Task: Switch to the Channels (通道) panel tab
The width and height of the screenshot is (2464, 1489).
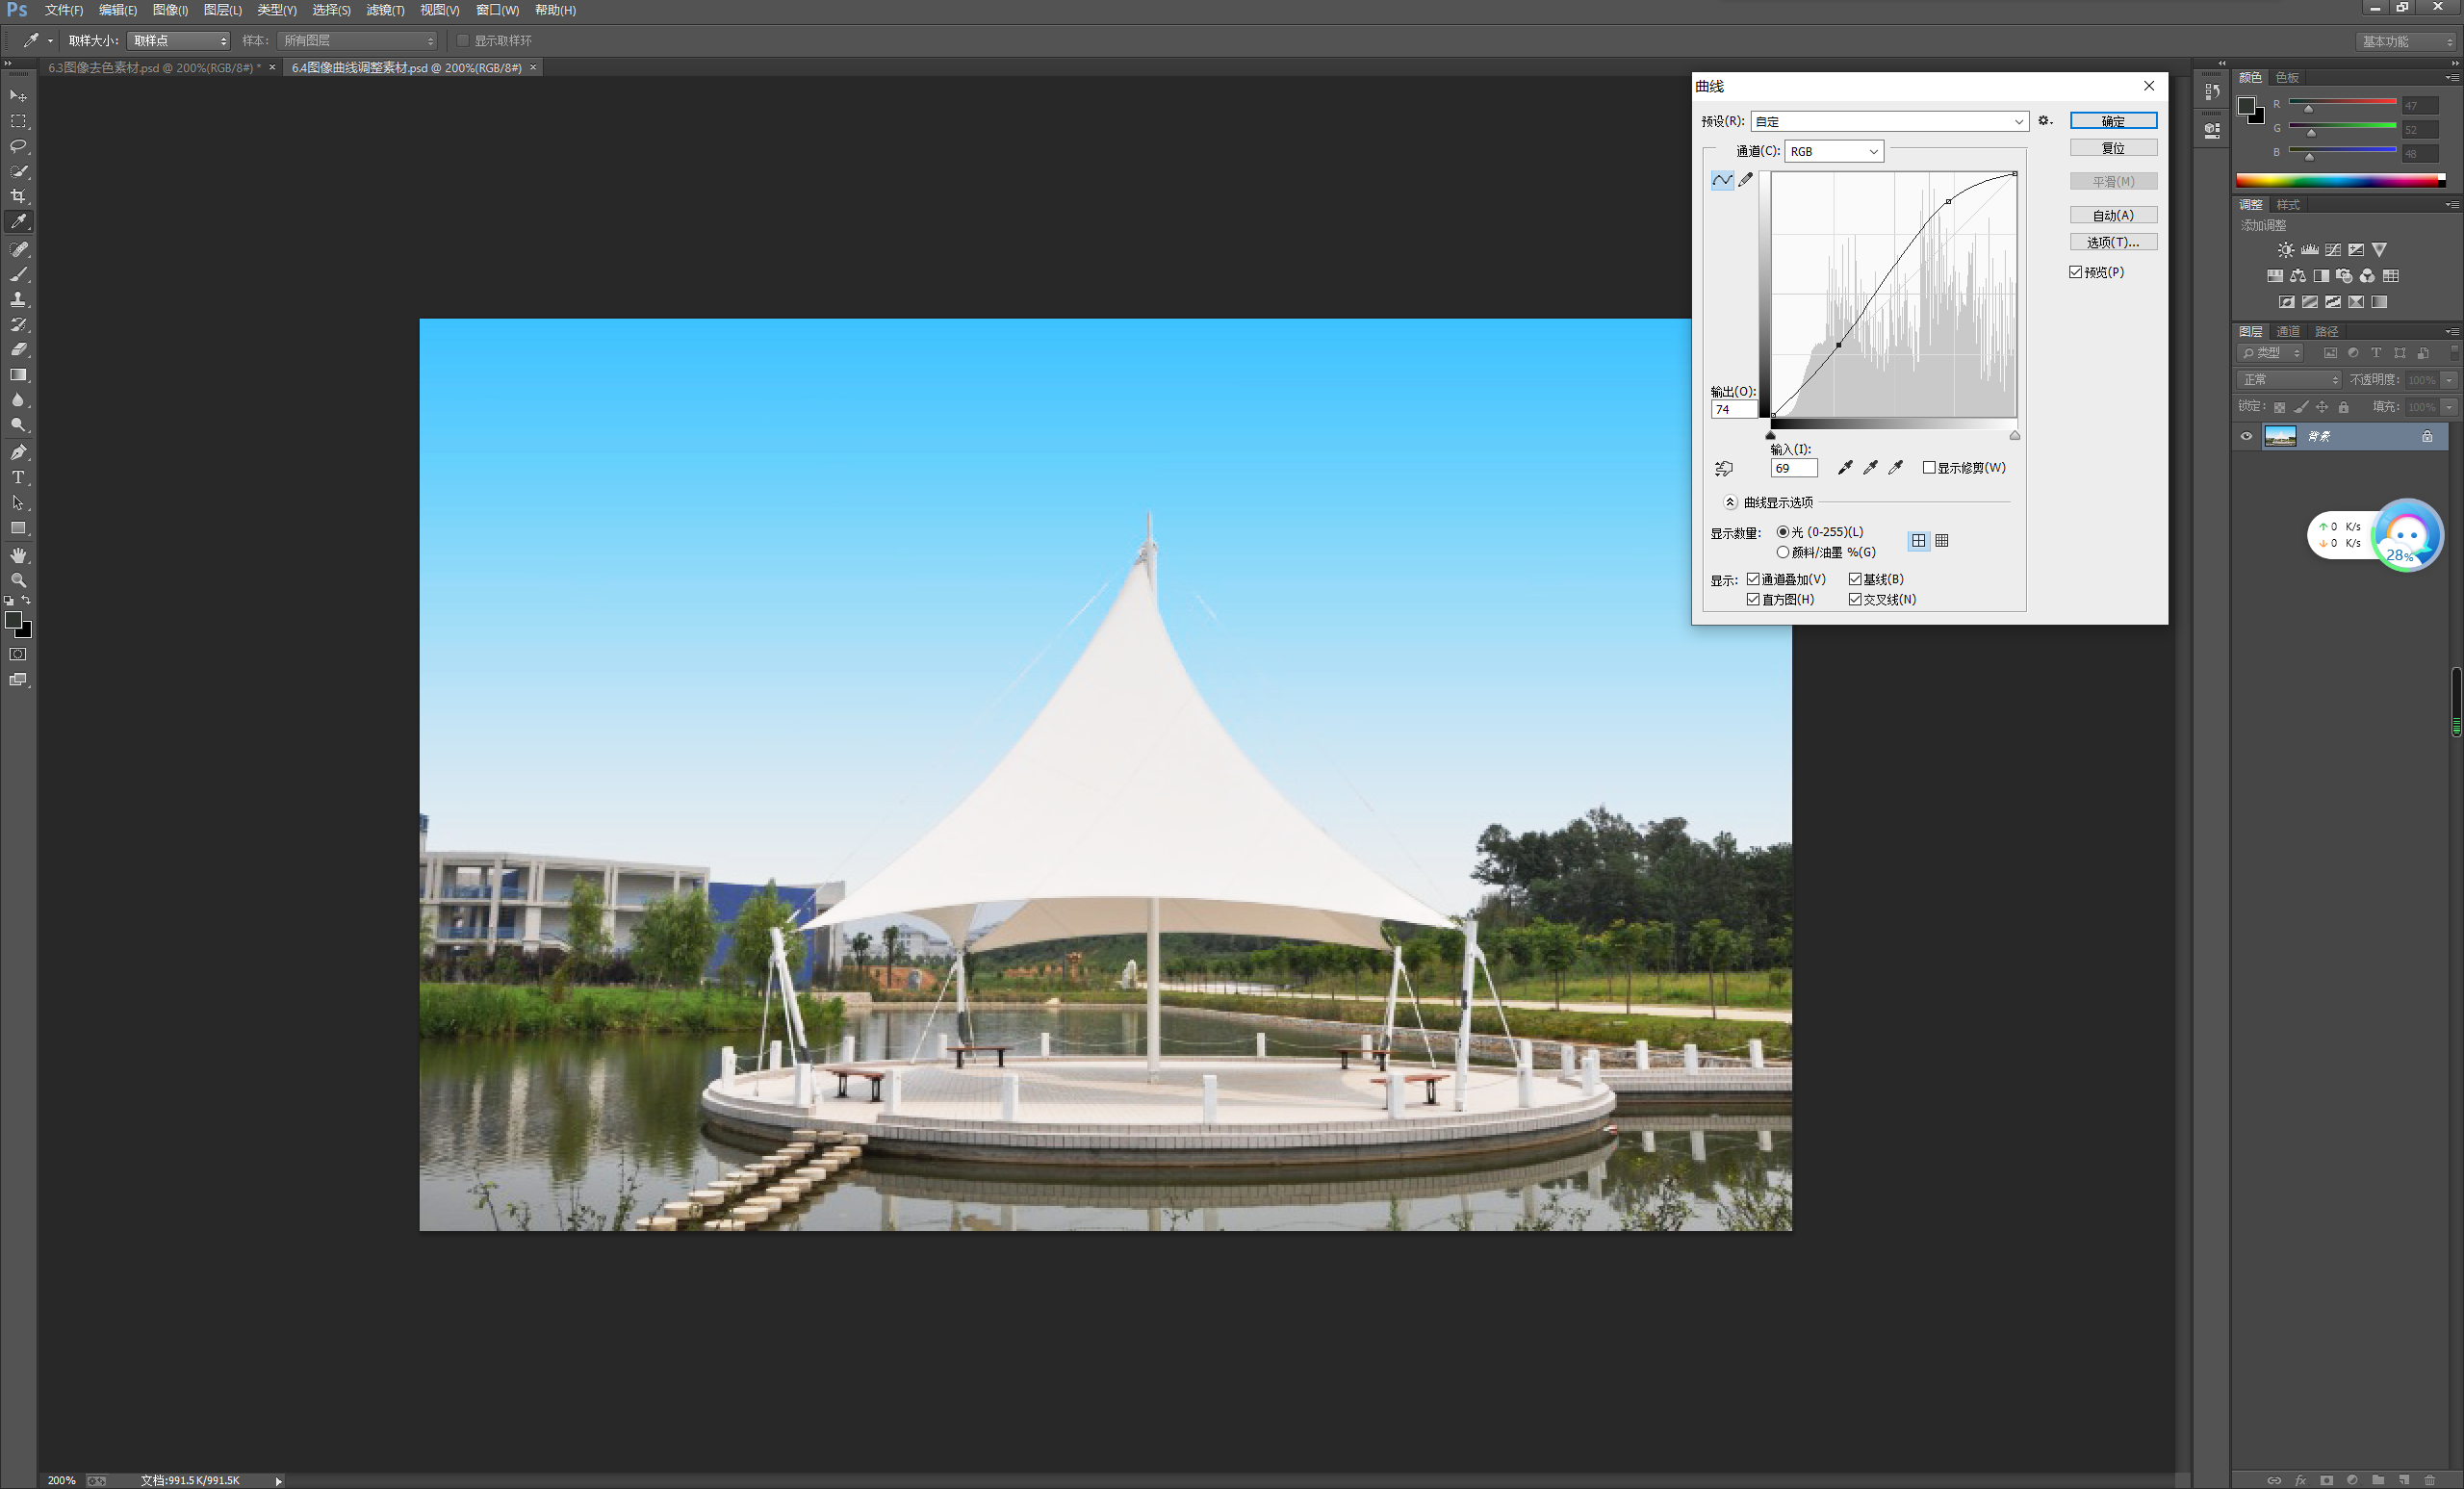Action: pyautogui.click(x=2288, y=331)
